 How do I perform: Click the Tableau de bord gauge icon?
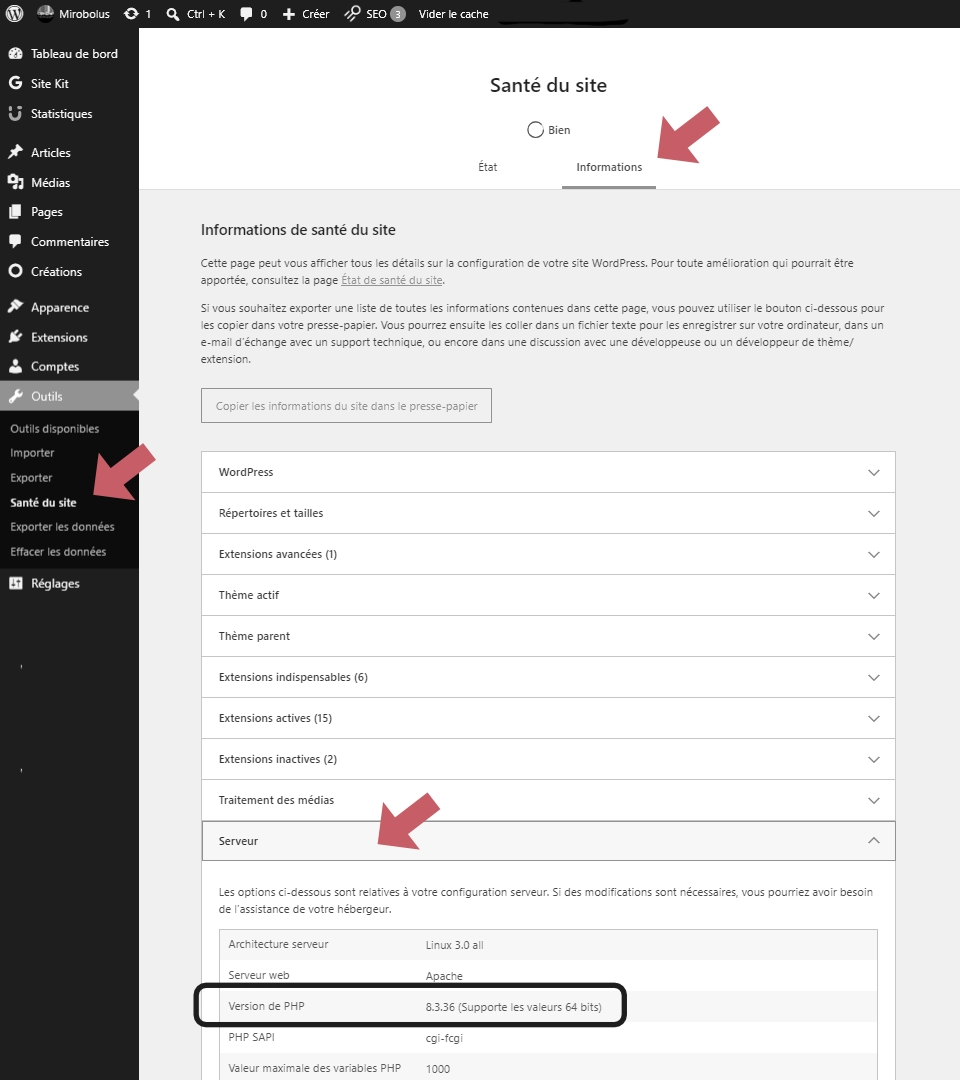pyautogui.click(x=15, y=54)
